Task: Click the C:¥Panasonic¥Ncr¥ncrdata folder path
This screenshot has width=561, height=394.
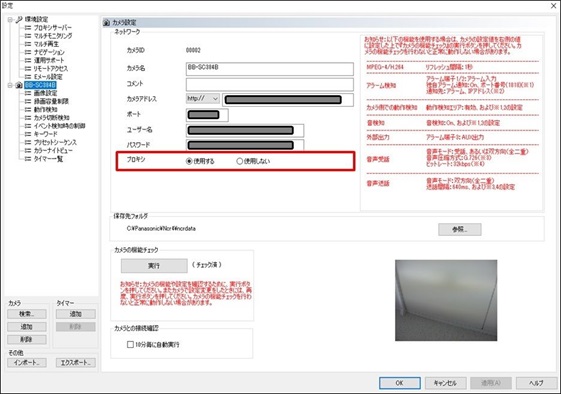Action: (161, 228)
